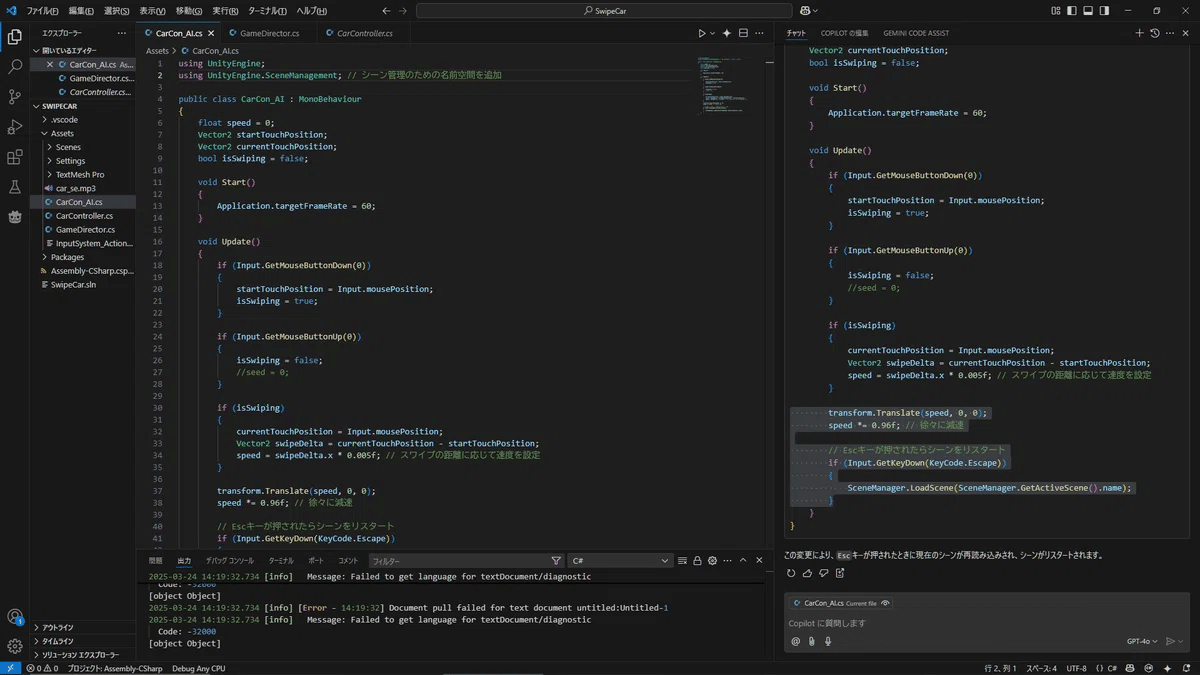This screenshot has height=675, width=1200.
Task: Open the C# output channel dropdown
Action: click(618, 560)
